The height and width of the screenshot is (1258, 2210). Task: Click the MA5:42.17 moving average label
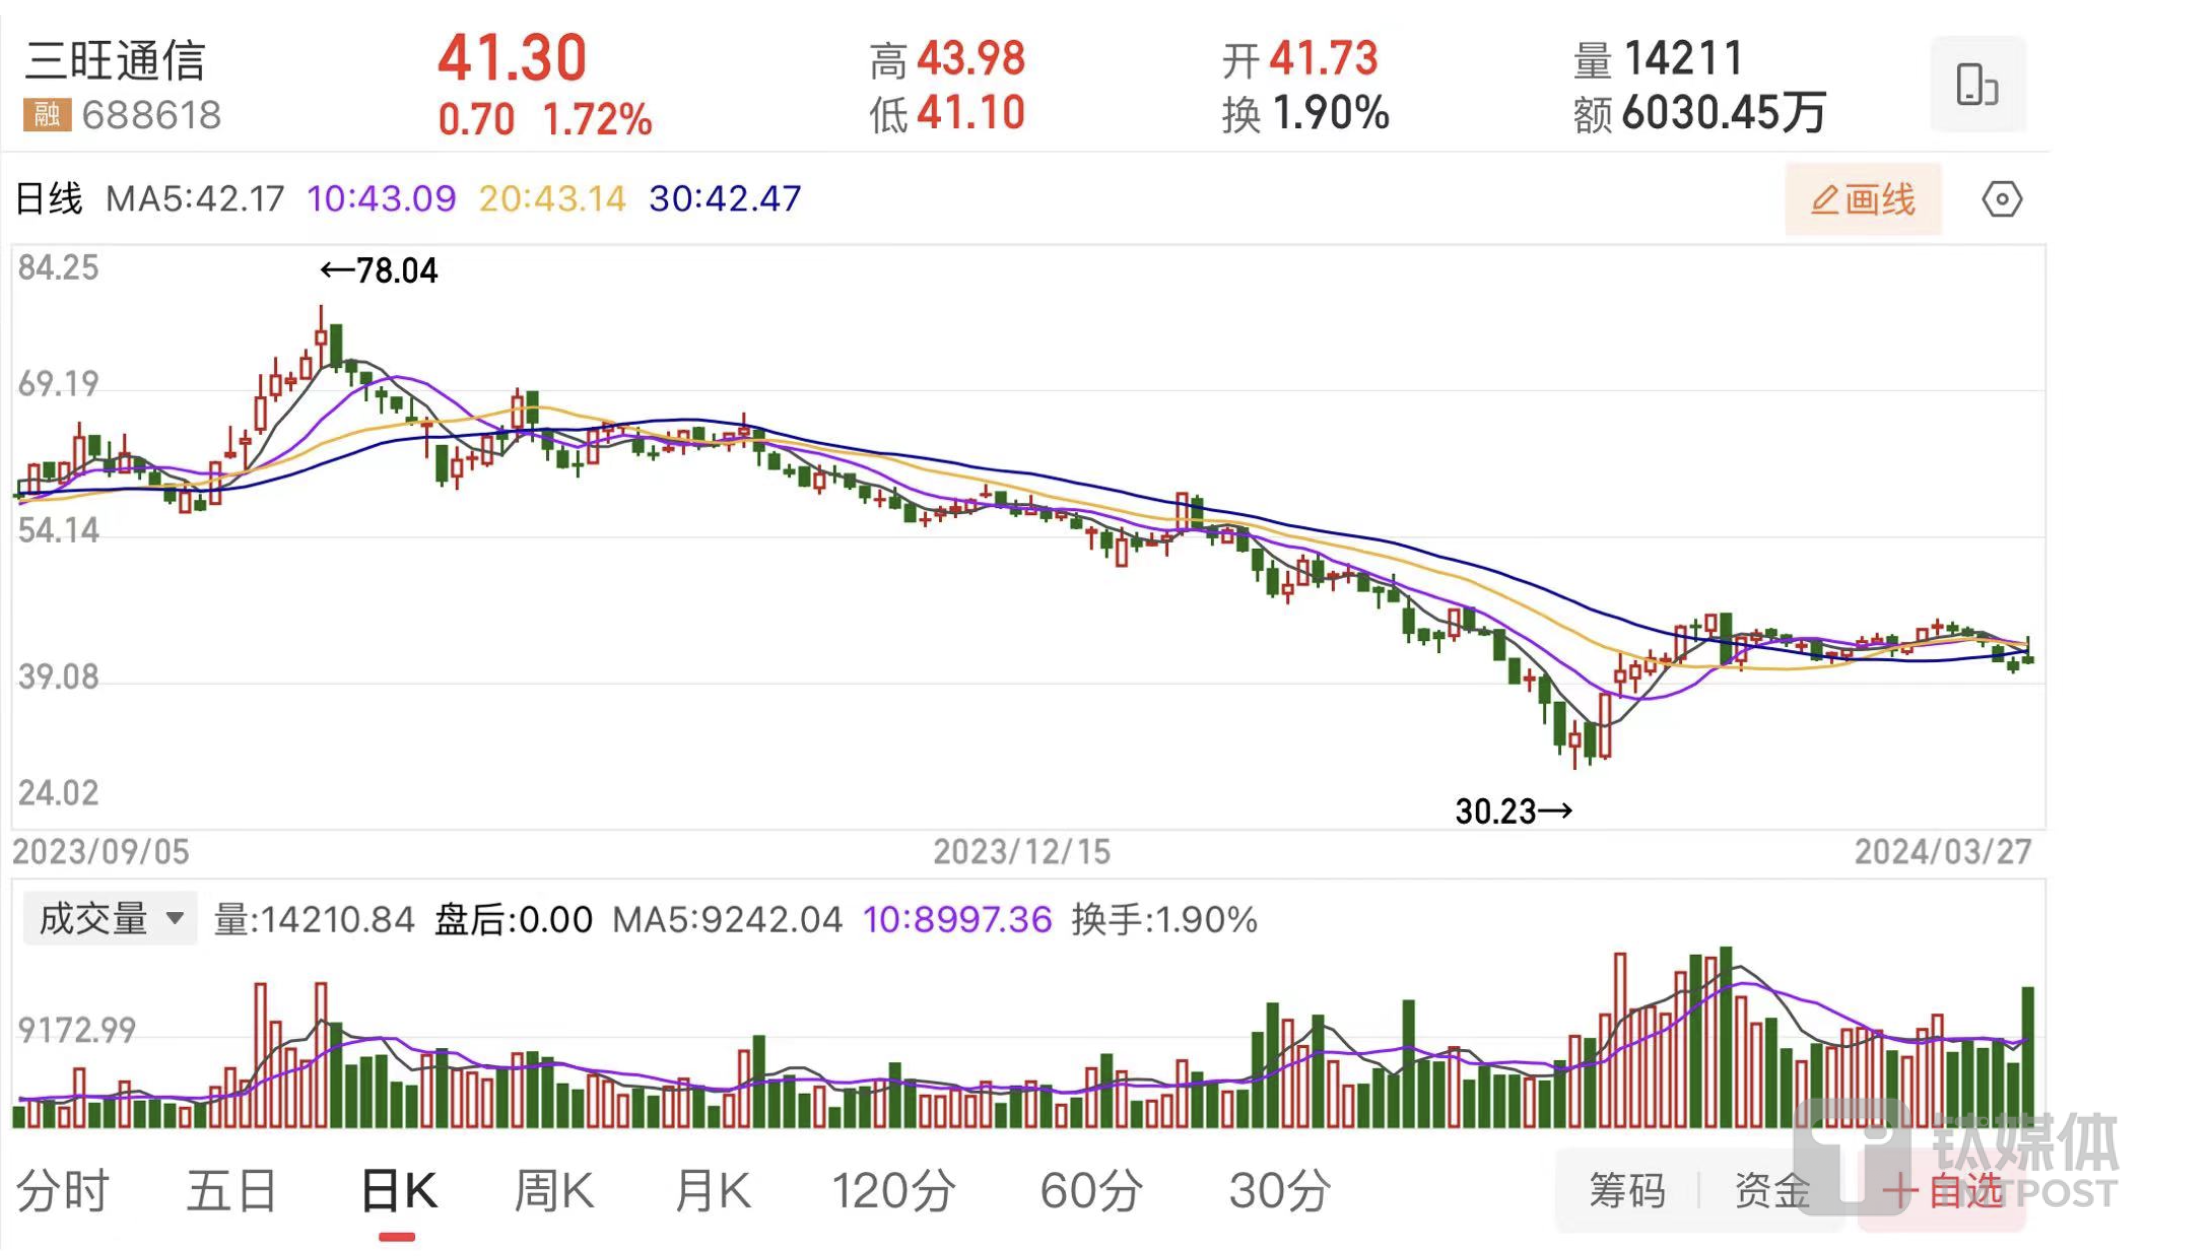(x=195, y=199)
